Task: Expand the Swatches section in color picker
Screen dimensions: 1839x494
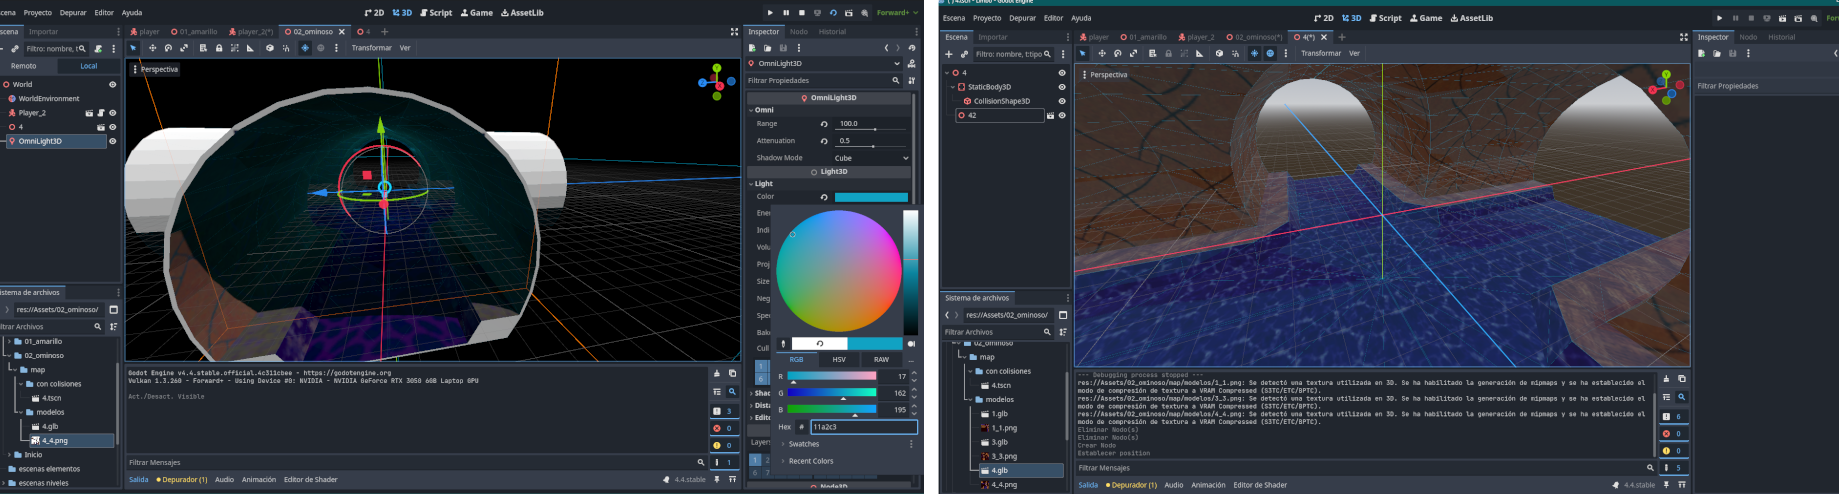Action: (803, 444)
